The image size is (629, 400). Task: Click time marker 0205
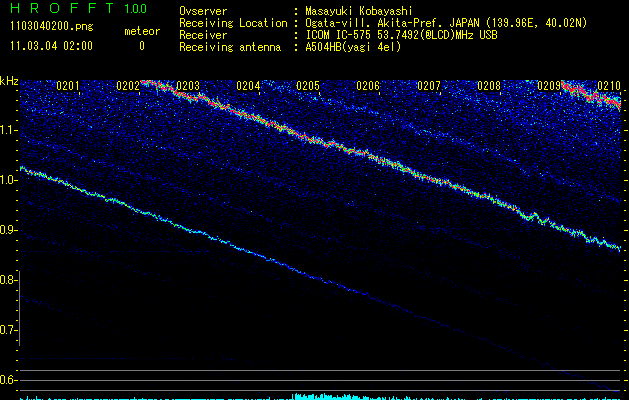(x=308, y=86)
